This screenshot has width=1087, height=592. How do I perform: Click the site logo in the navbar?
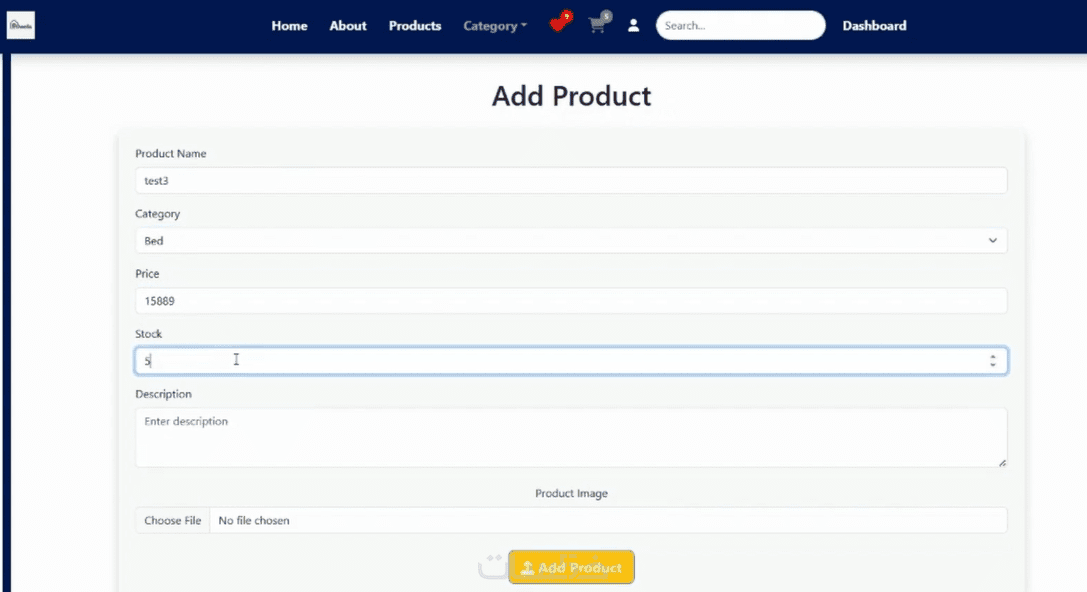coord(21,26)
